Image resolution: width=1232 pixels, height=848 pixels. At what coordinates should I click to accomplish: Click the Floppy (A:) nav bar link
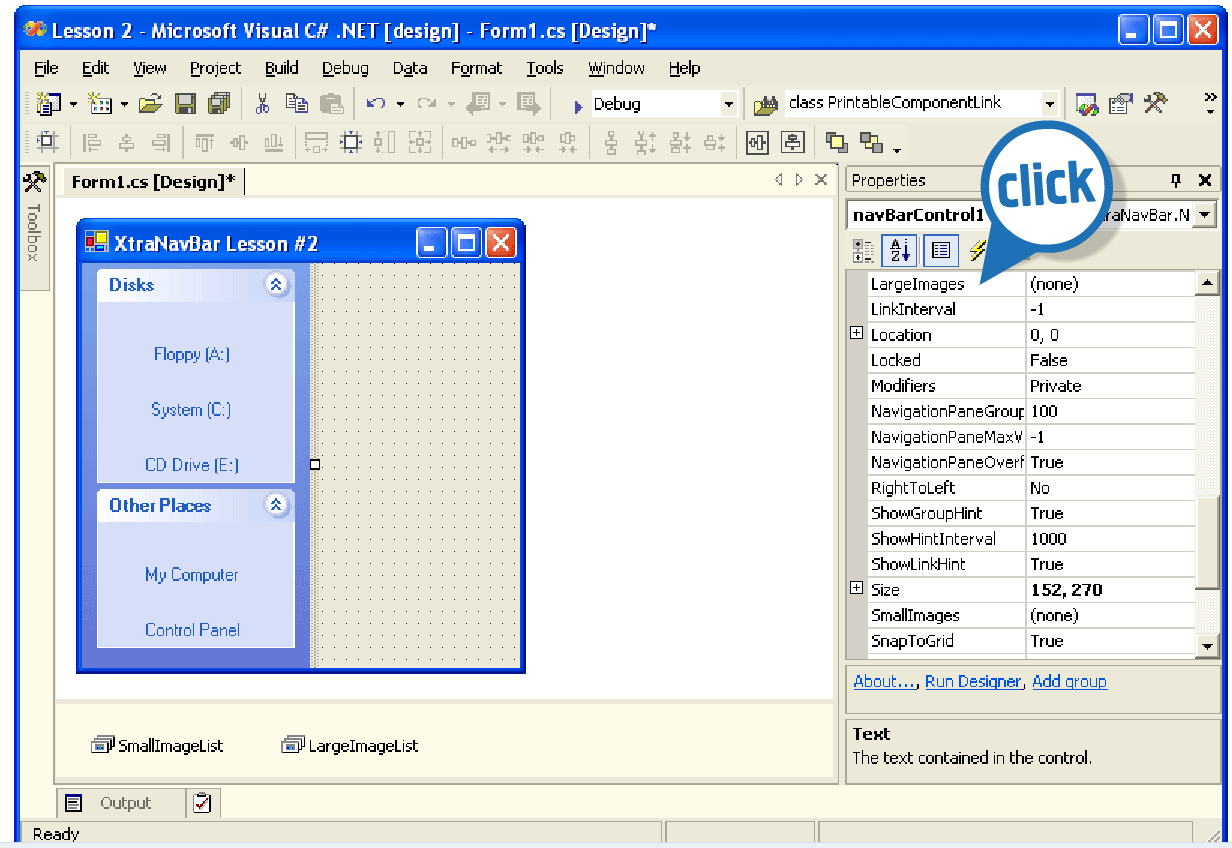pyautogui.click(x=192, y=354)
